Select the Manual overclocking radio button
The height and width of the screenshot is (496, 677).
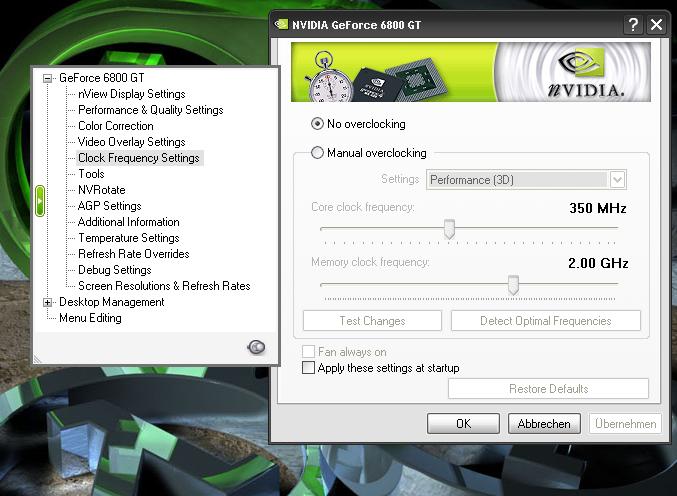pos(317,153)
